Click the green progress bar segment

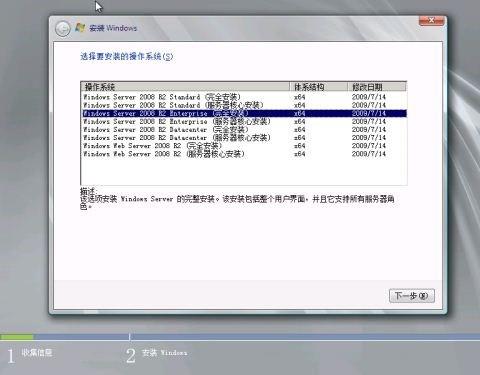[x=17, y=337]
